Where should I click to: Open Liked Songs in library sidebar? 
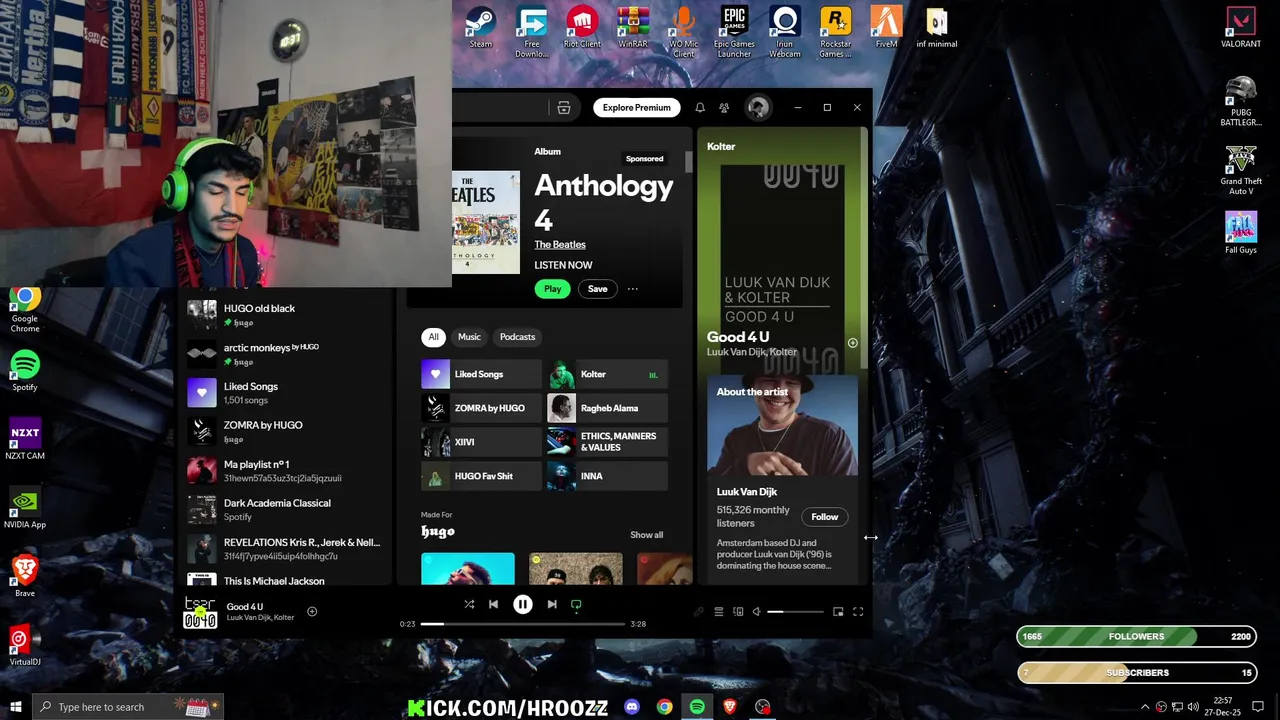coord(286,393)
